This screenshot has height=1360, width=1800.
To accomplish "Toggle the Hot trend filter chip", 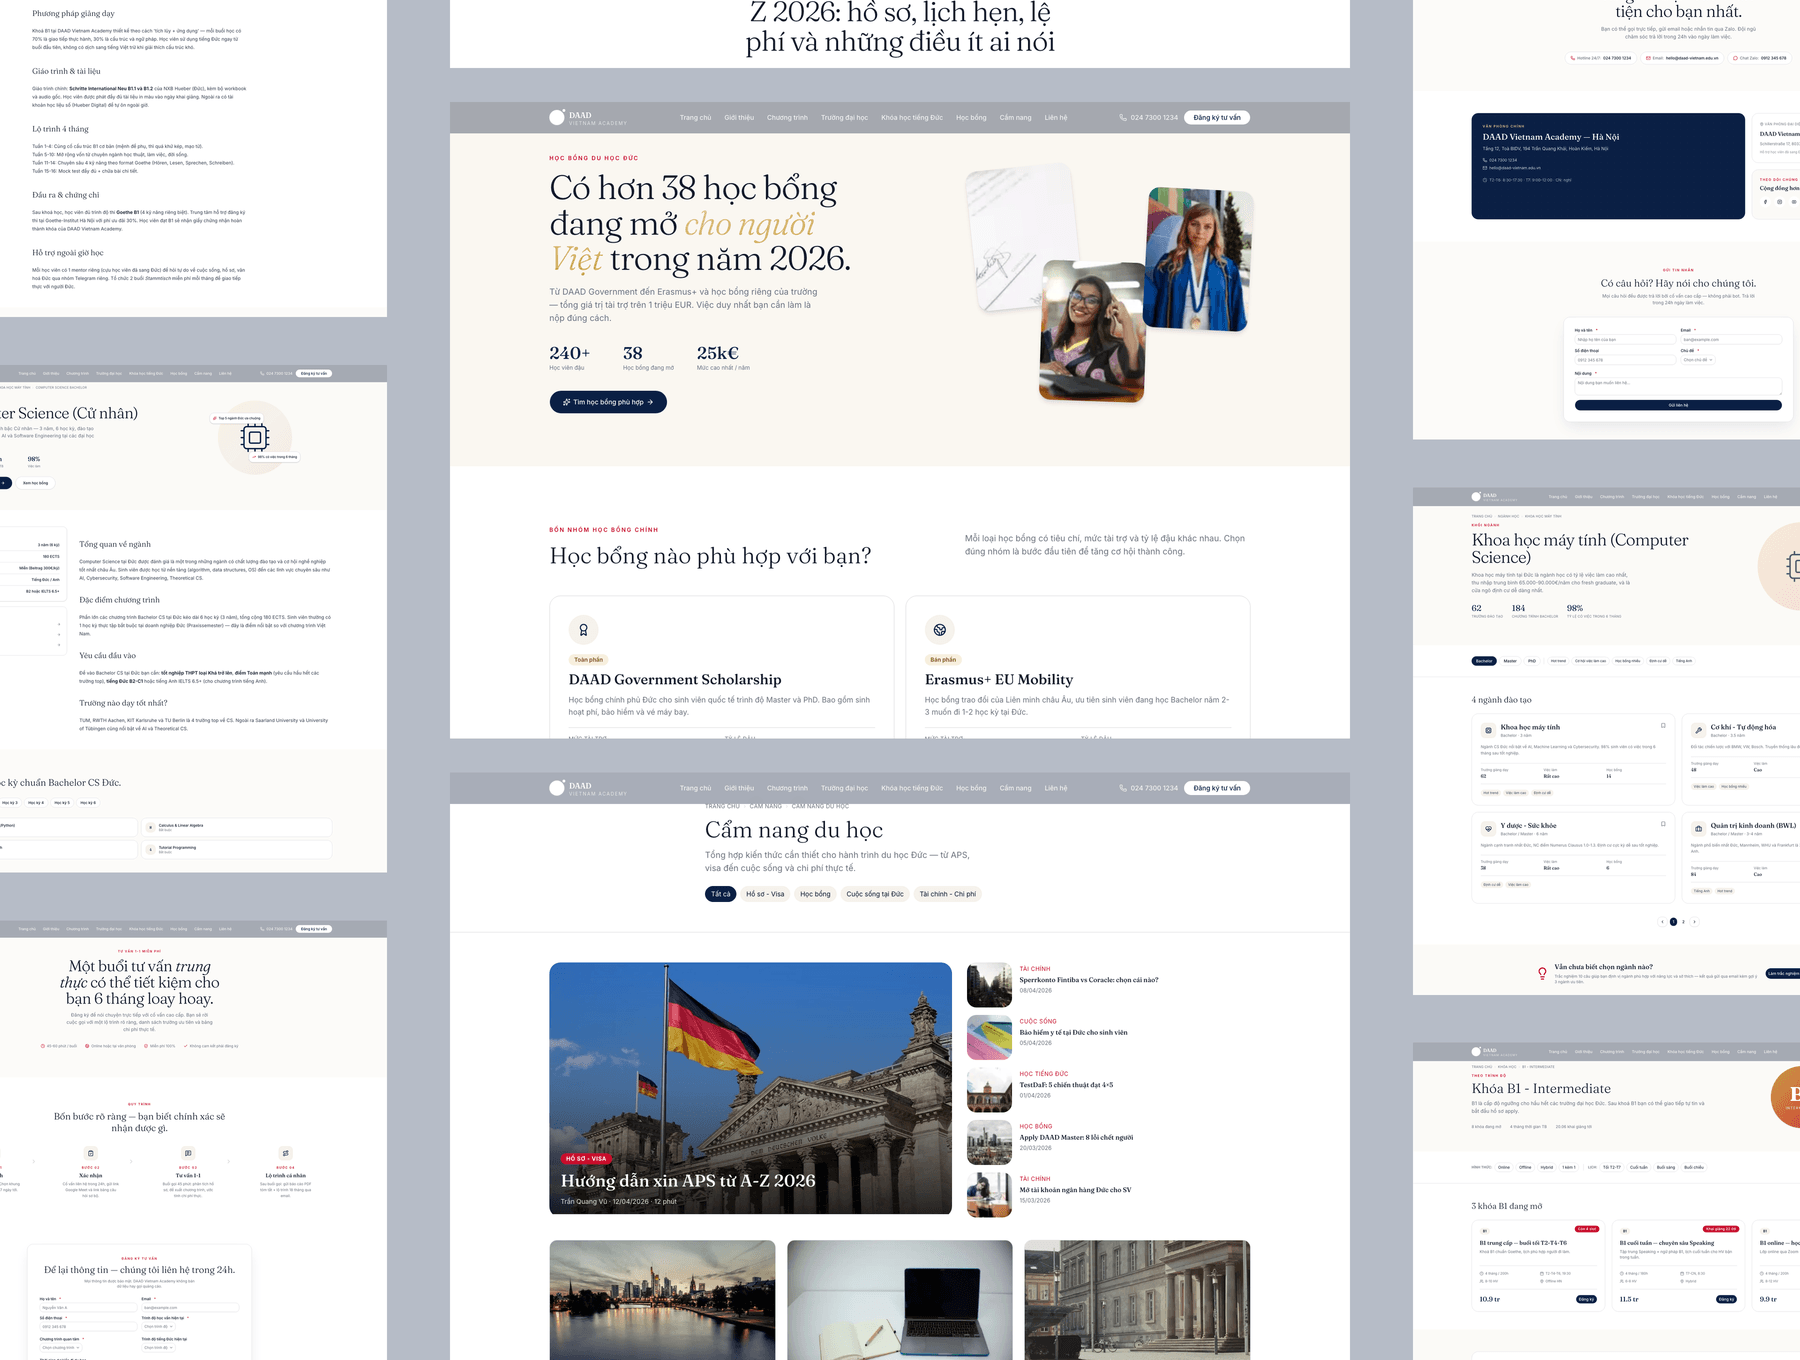I will (1558, 661).
